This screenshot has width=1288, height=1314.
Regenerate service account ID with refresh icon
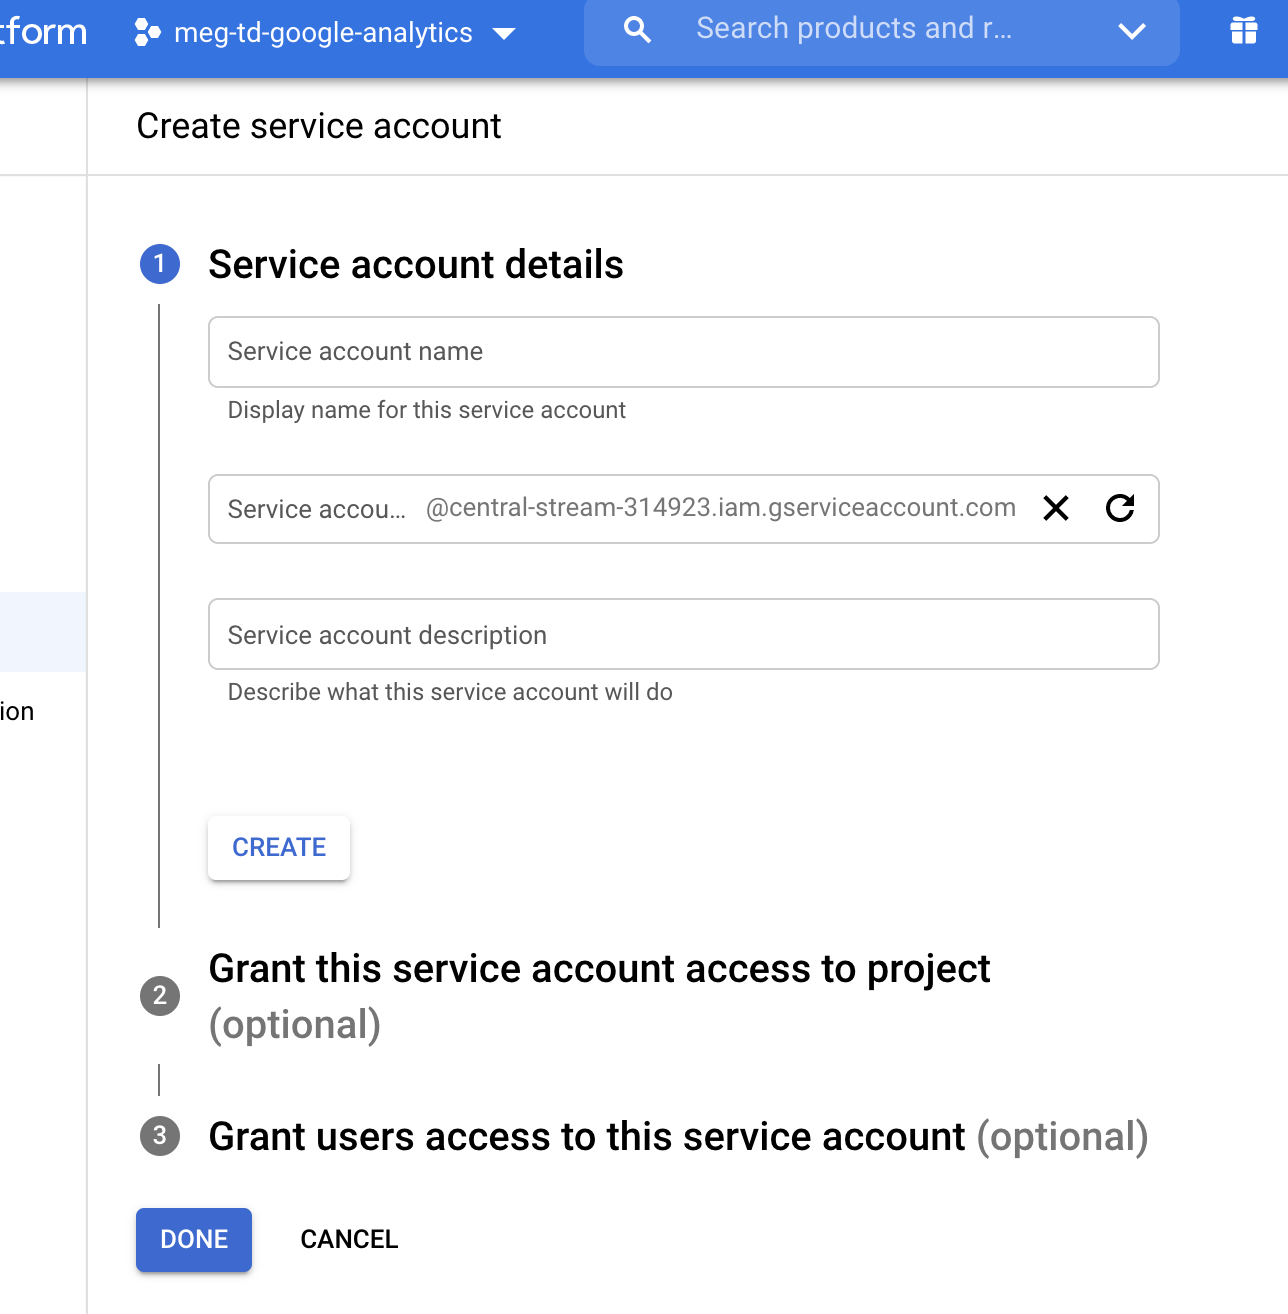click(x=1120, y=508)
